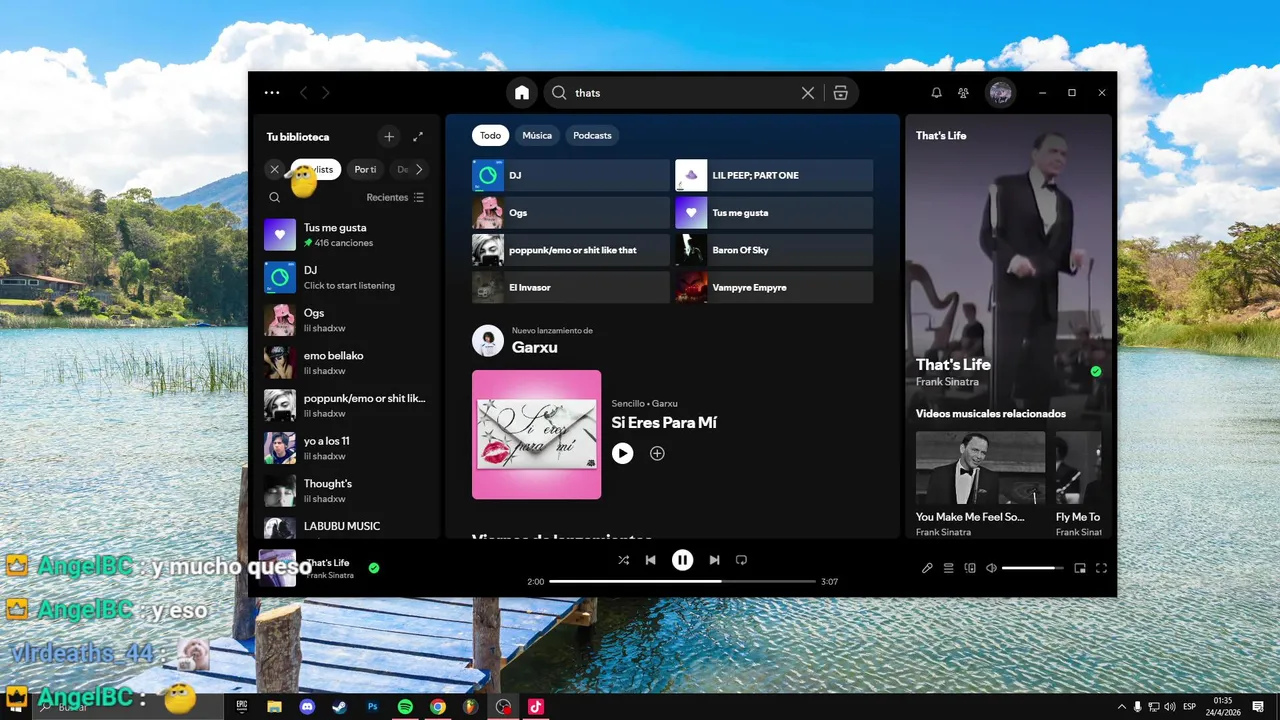The height and width of the screenshot is (720, 1280).
Task: Open the Si Eres Para Mí cover art
Action: click(x=537, y=435)
